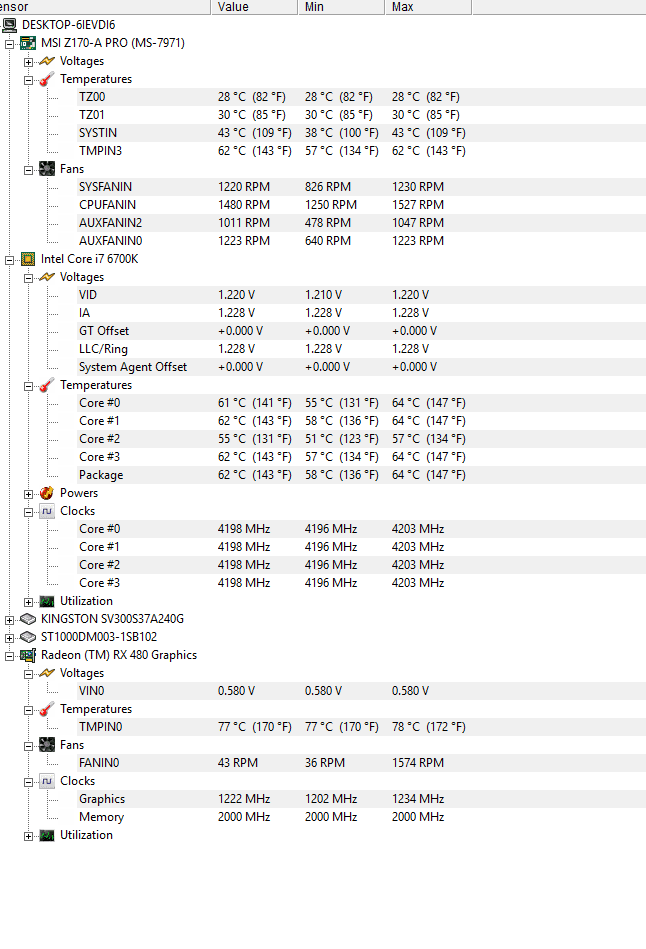Viewport: 646px width, 949px height.
Task: Select the TMPIN0 temperature row
Action: (362, 727)
